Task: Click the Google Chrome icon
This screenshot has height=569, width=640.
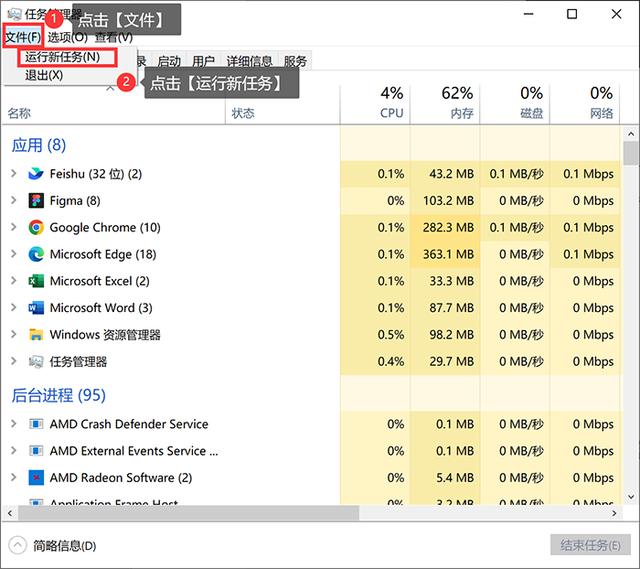Action: (x=37, y=228)
